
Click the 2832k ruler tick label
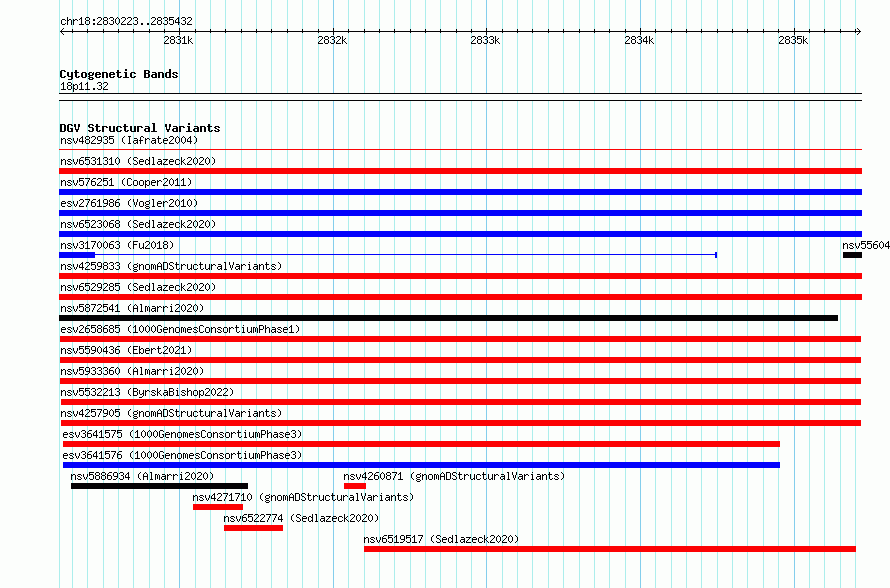pyautogui.click(x=332, y=40)
